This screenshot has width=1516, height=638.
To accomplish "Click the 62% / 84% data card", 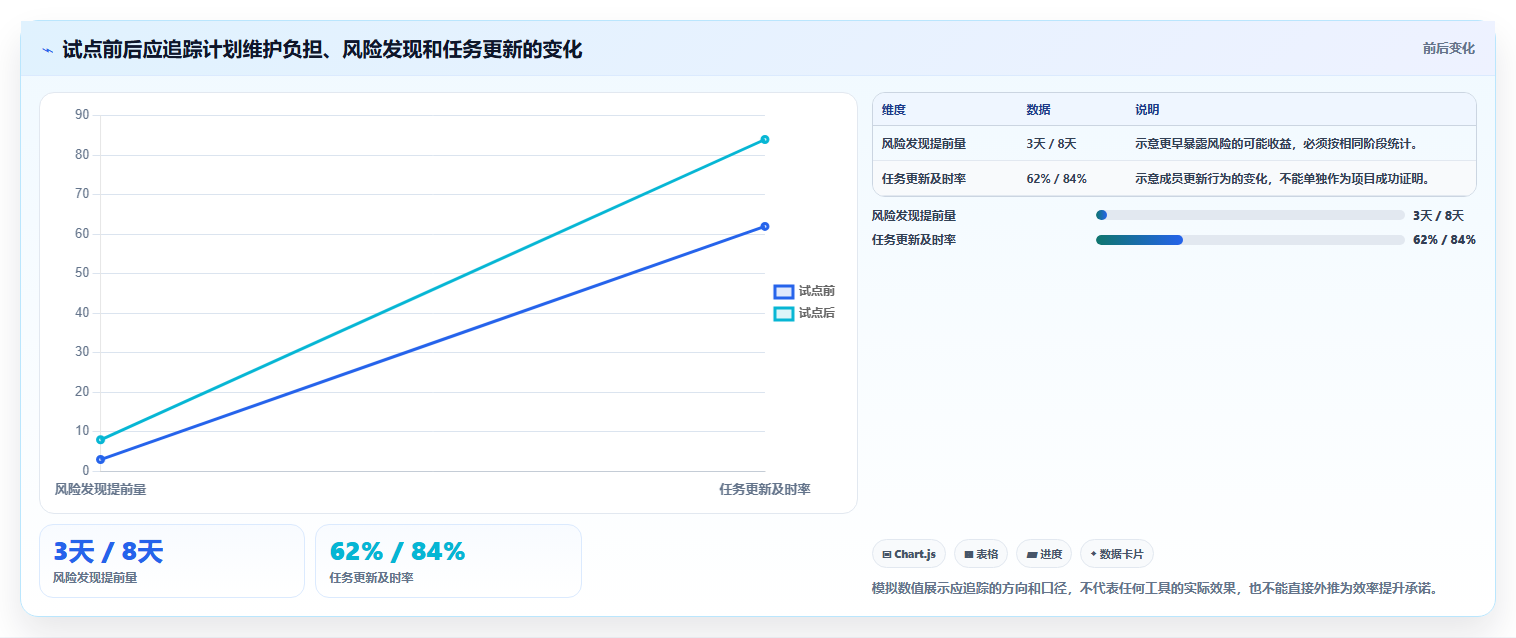I will click(x=448, y=561).
